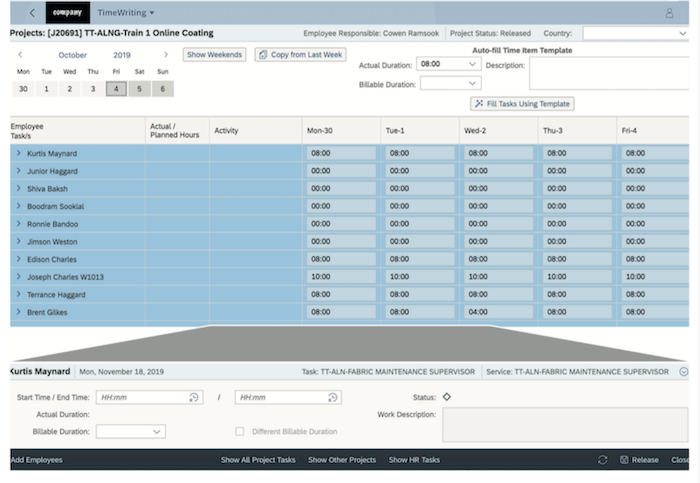Click Fill Tasks Using Template button
This screenshot has width=700, height=483.
point(522,104)
